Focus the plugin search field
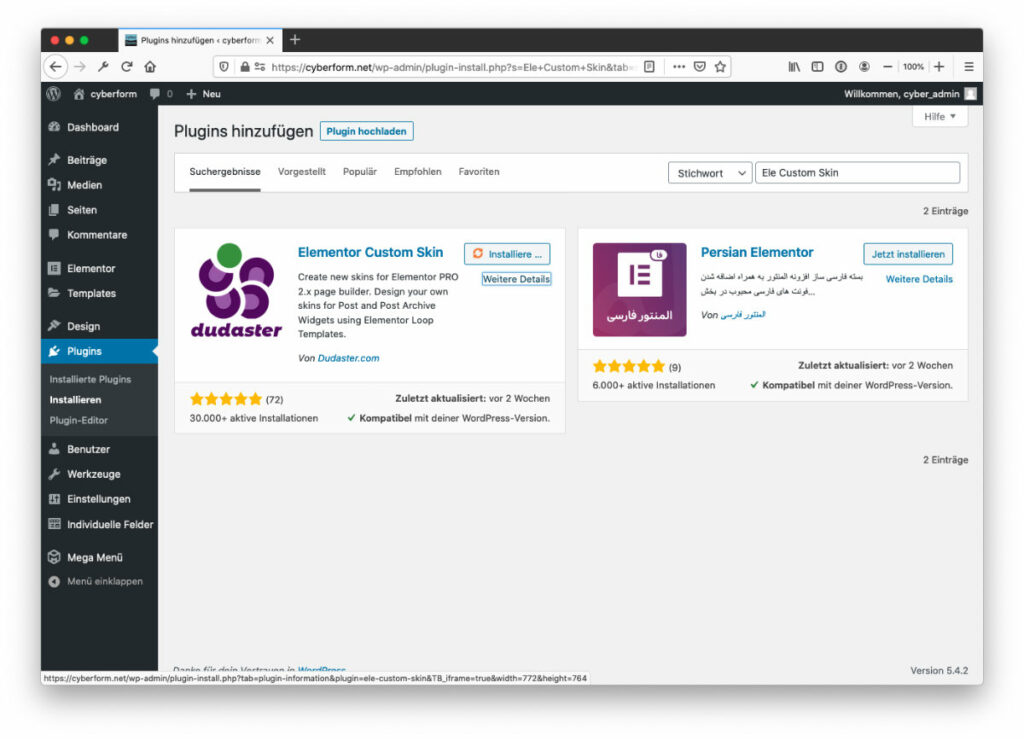Viewport: 1024px width, 739px height. 857,173
